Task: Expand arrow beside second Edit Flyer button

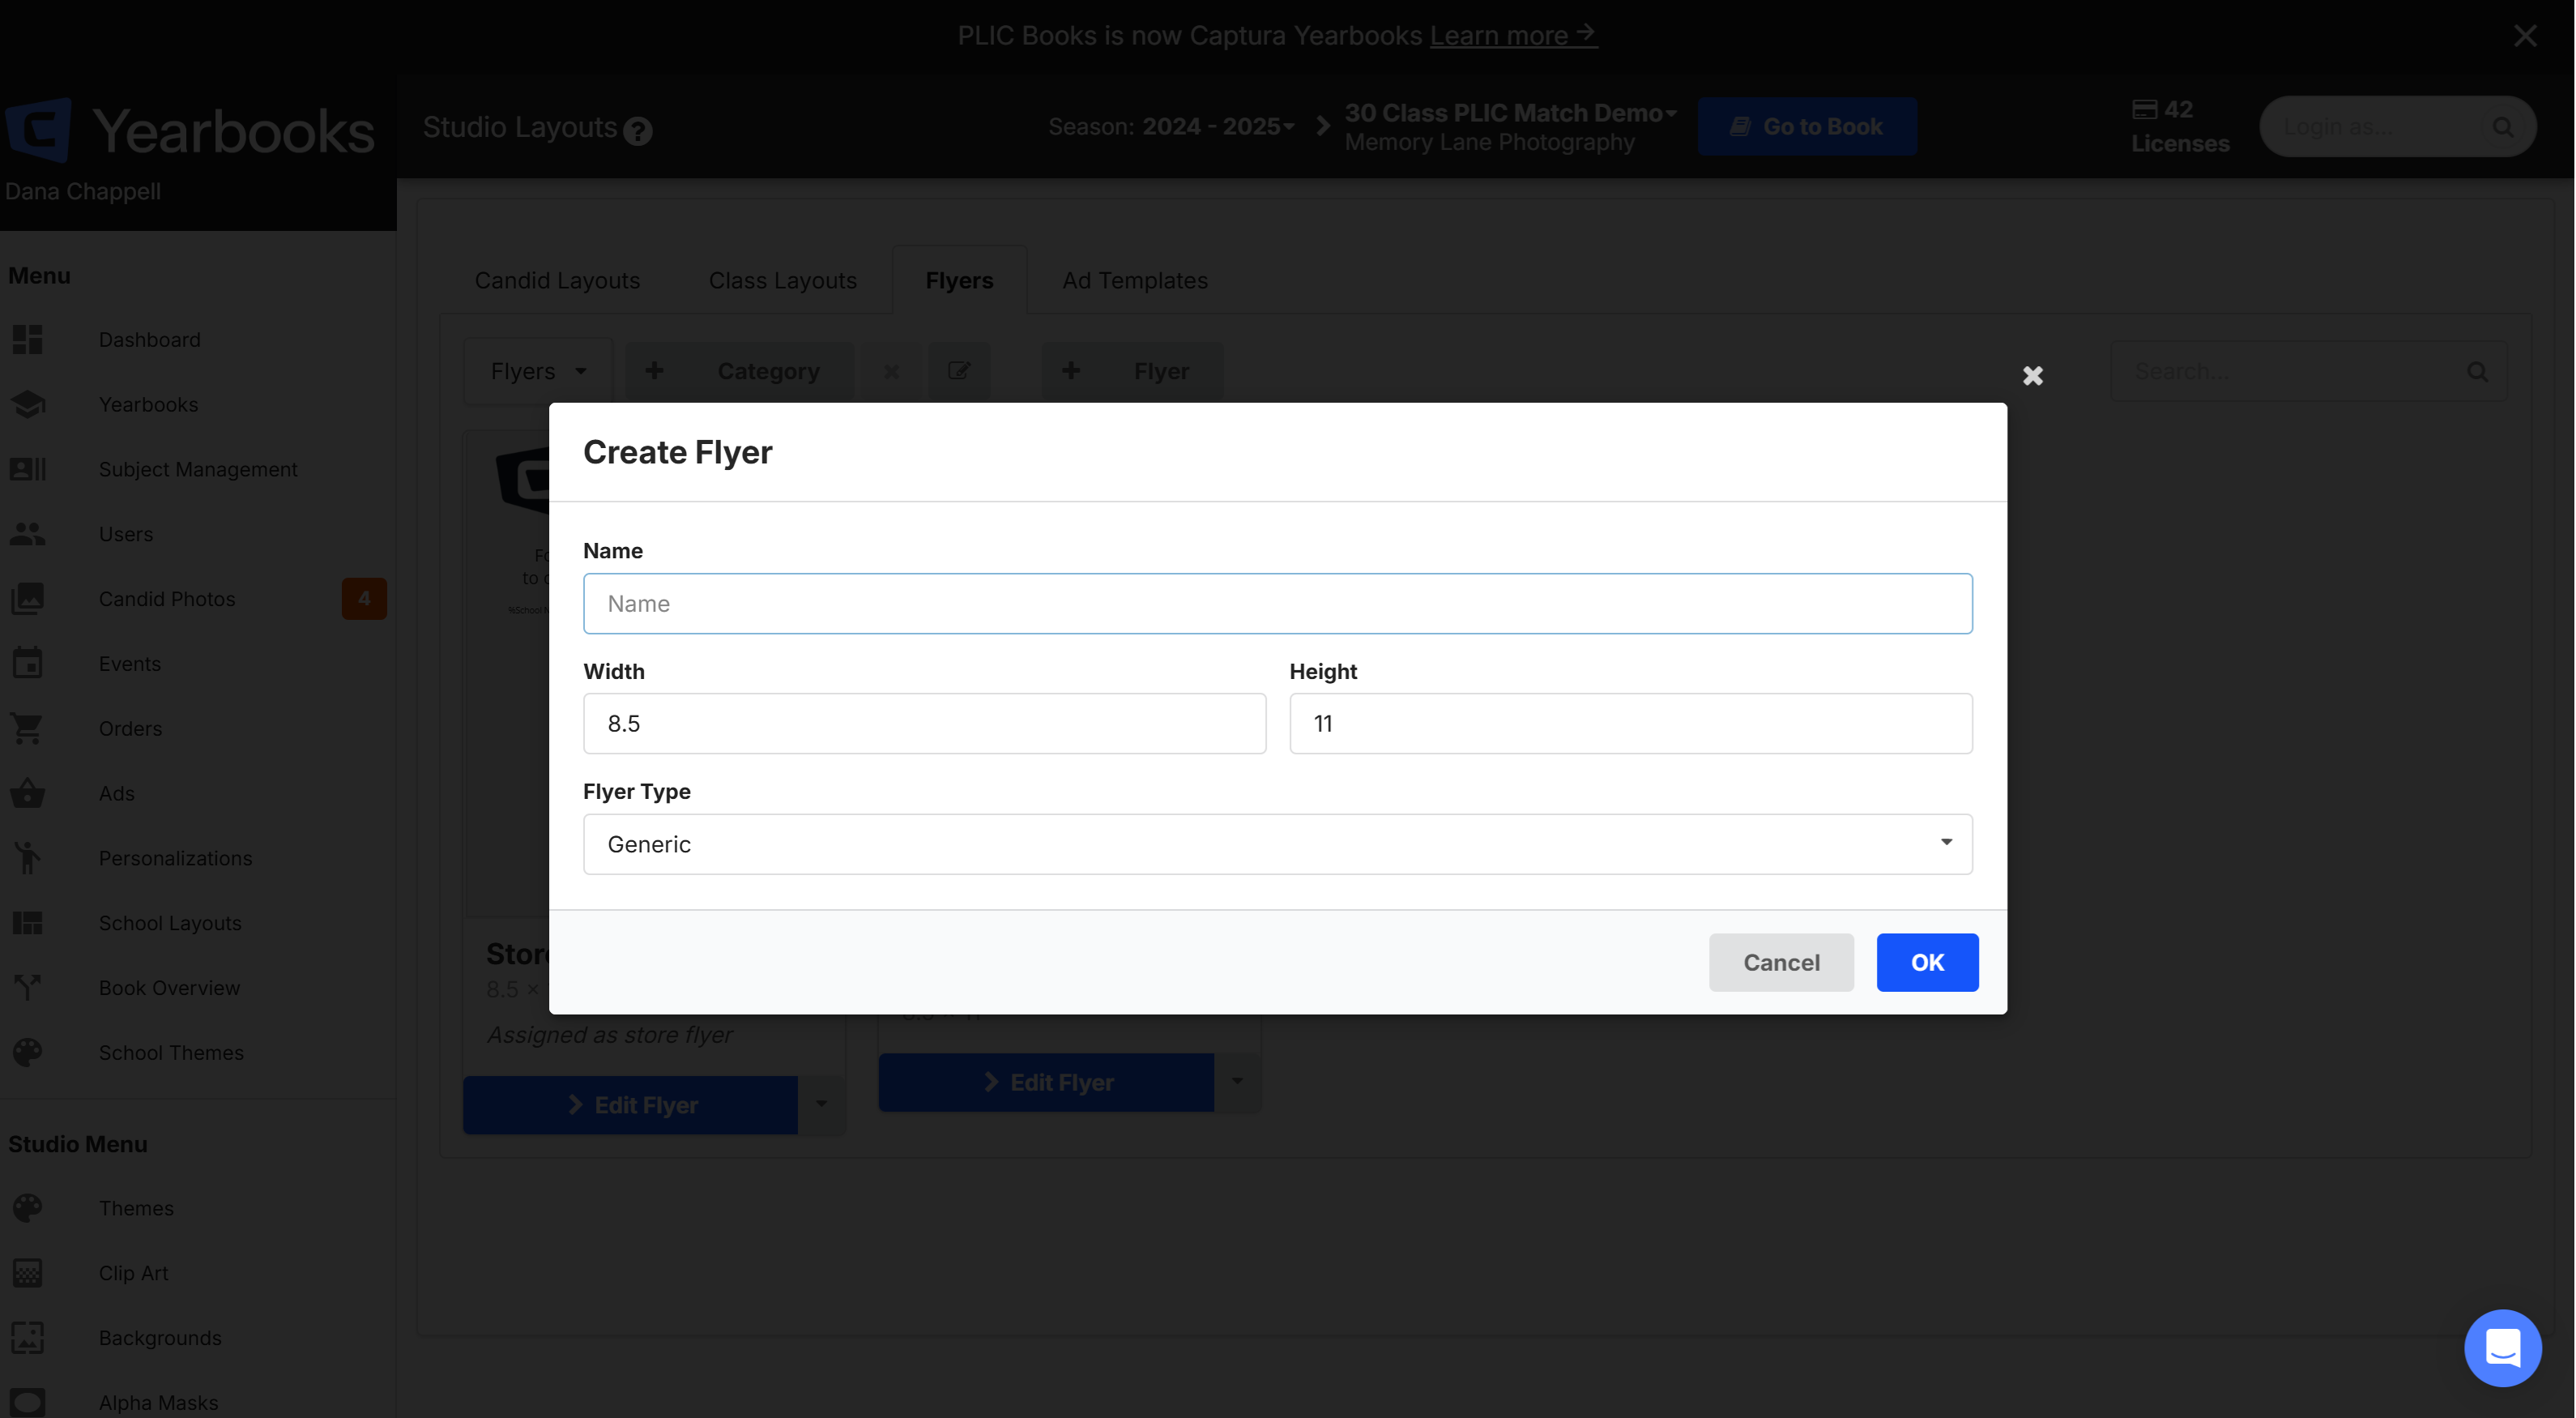Action: coord(1237,1082)
